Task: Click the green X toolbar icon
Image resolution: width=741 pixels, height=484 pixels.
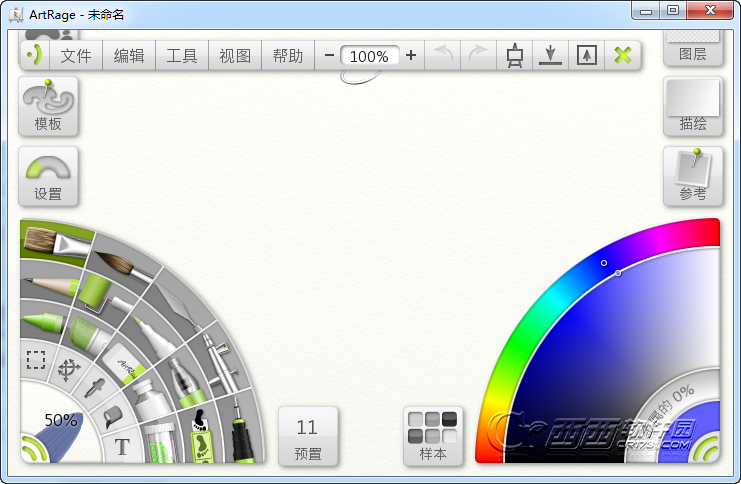Action: coord(623,56)
